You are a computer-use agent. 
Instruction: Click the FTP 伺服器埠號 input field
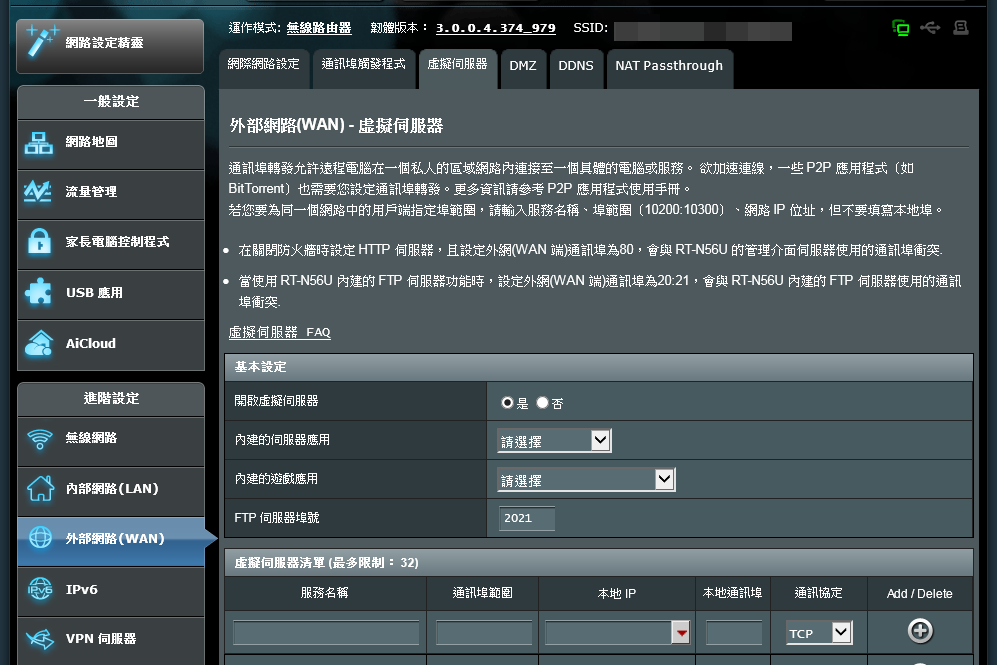pyautogui.click(x=526, y=518)
